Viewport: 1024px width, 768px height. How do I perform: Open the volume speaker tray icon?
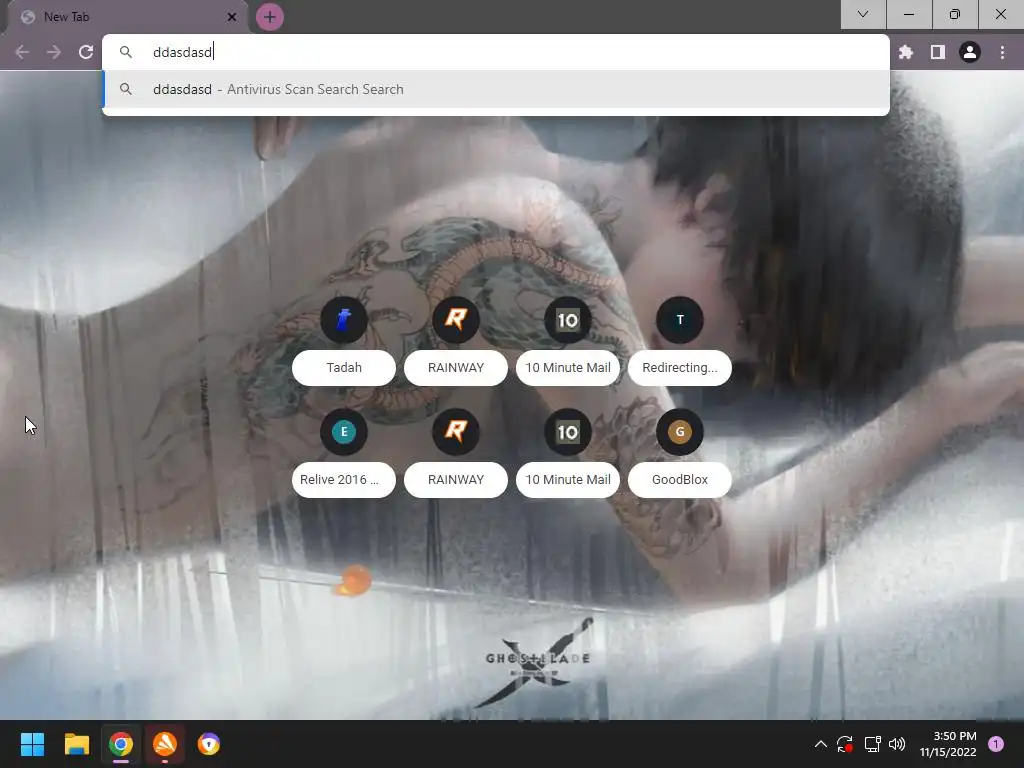[897, 744]
